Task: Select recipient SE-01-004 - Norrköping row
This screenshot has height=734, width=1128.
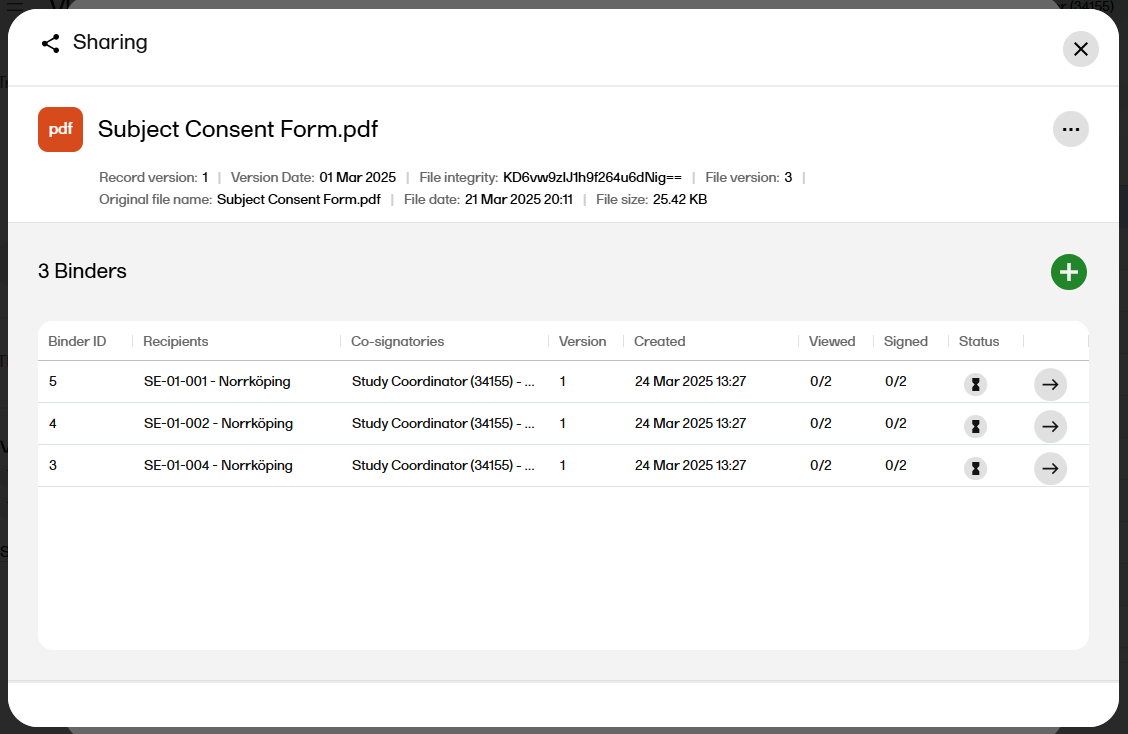Action: 218,465
